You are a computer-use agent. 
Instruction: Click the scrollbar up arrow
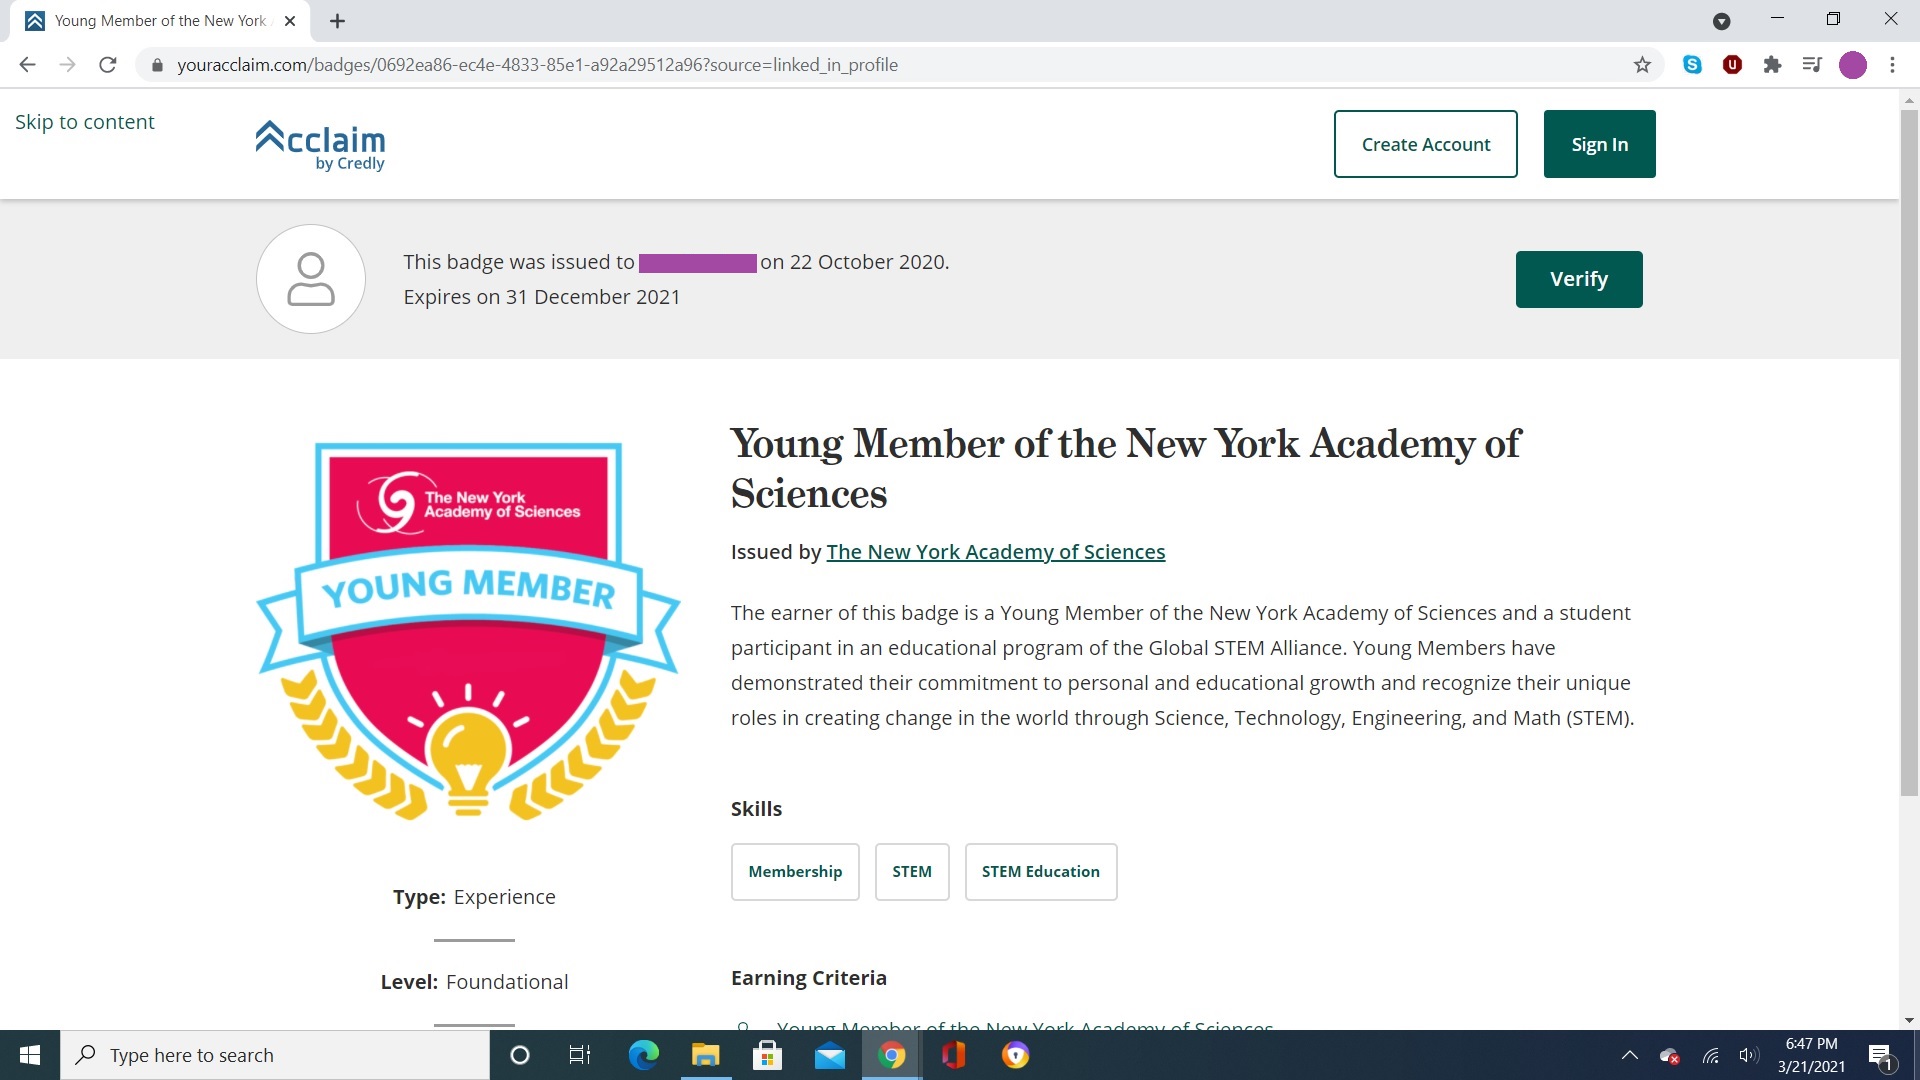pos(1909,100)
